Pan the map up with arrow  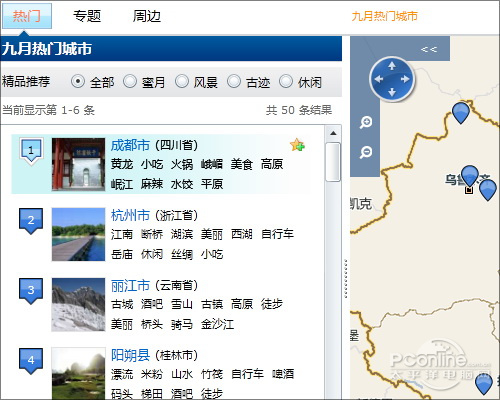point(392,66)
